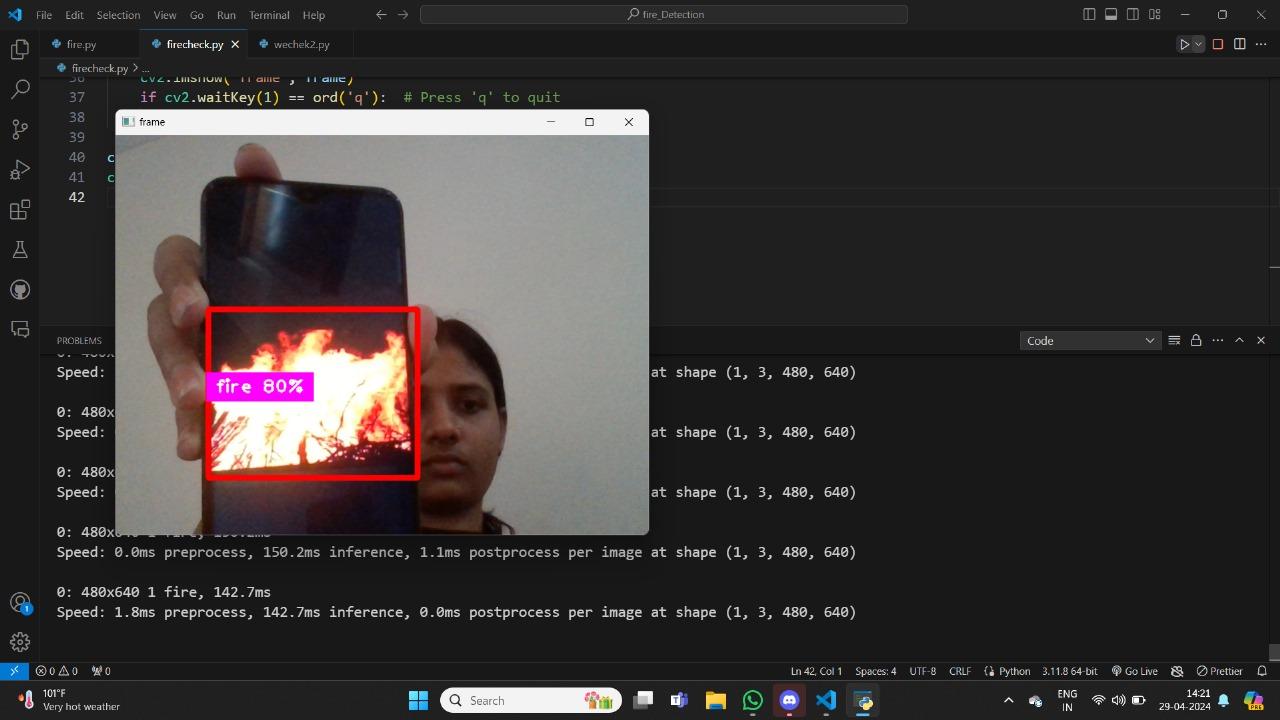Open the Code output channel dropdown

point(1090,340)
